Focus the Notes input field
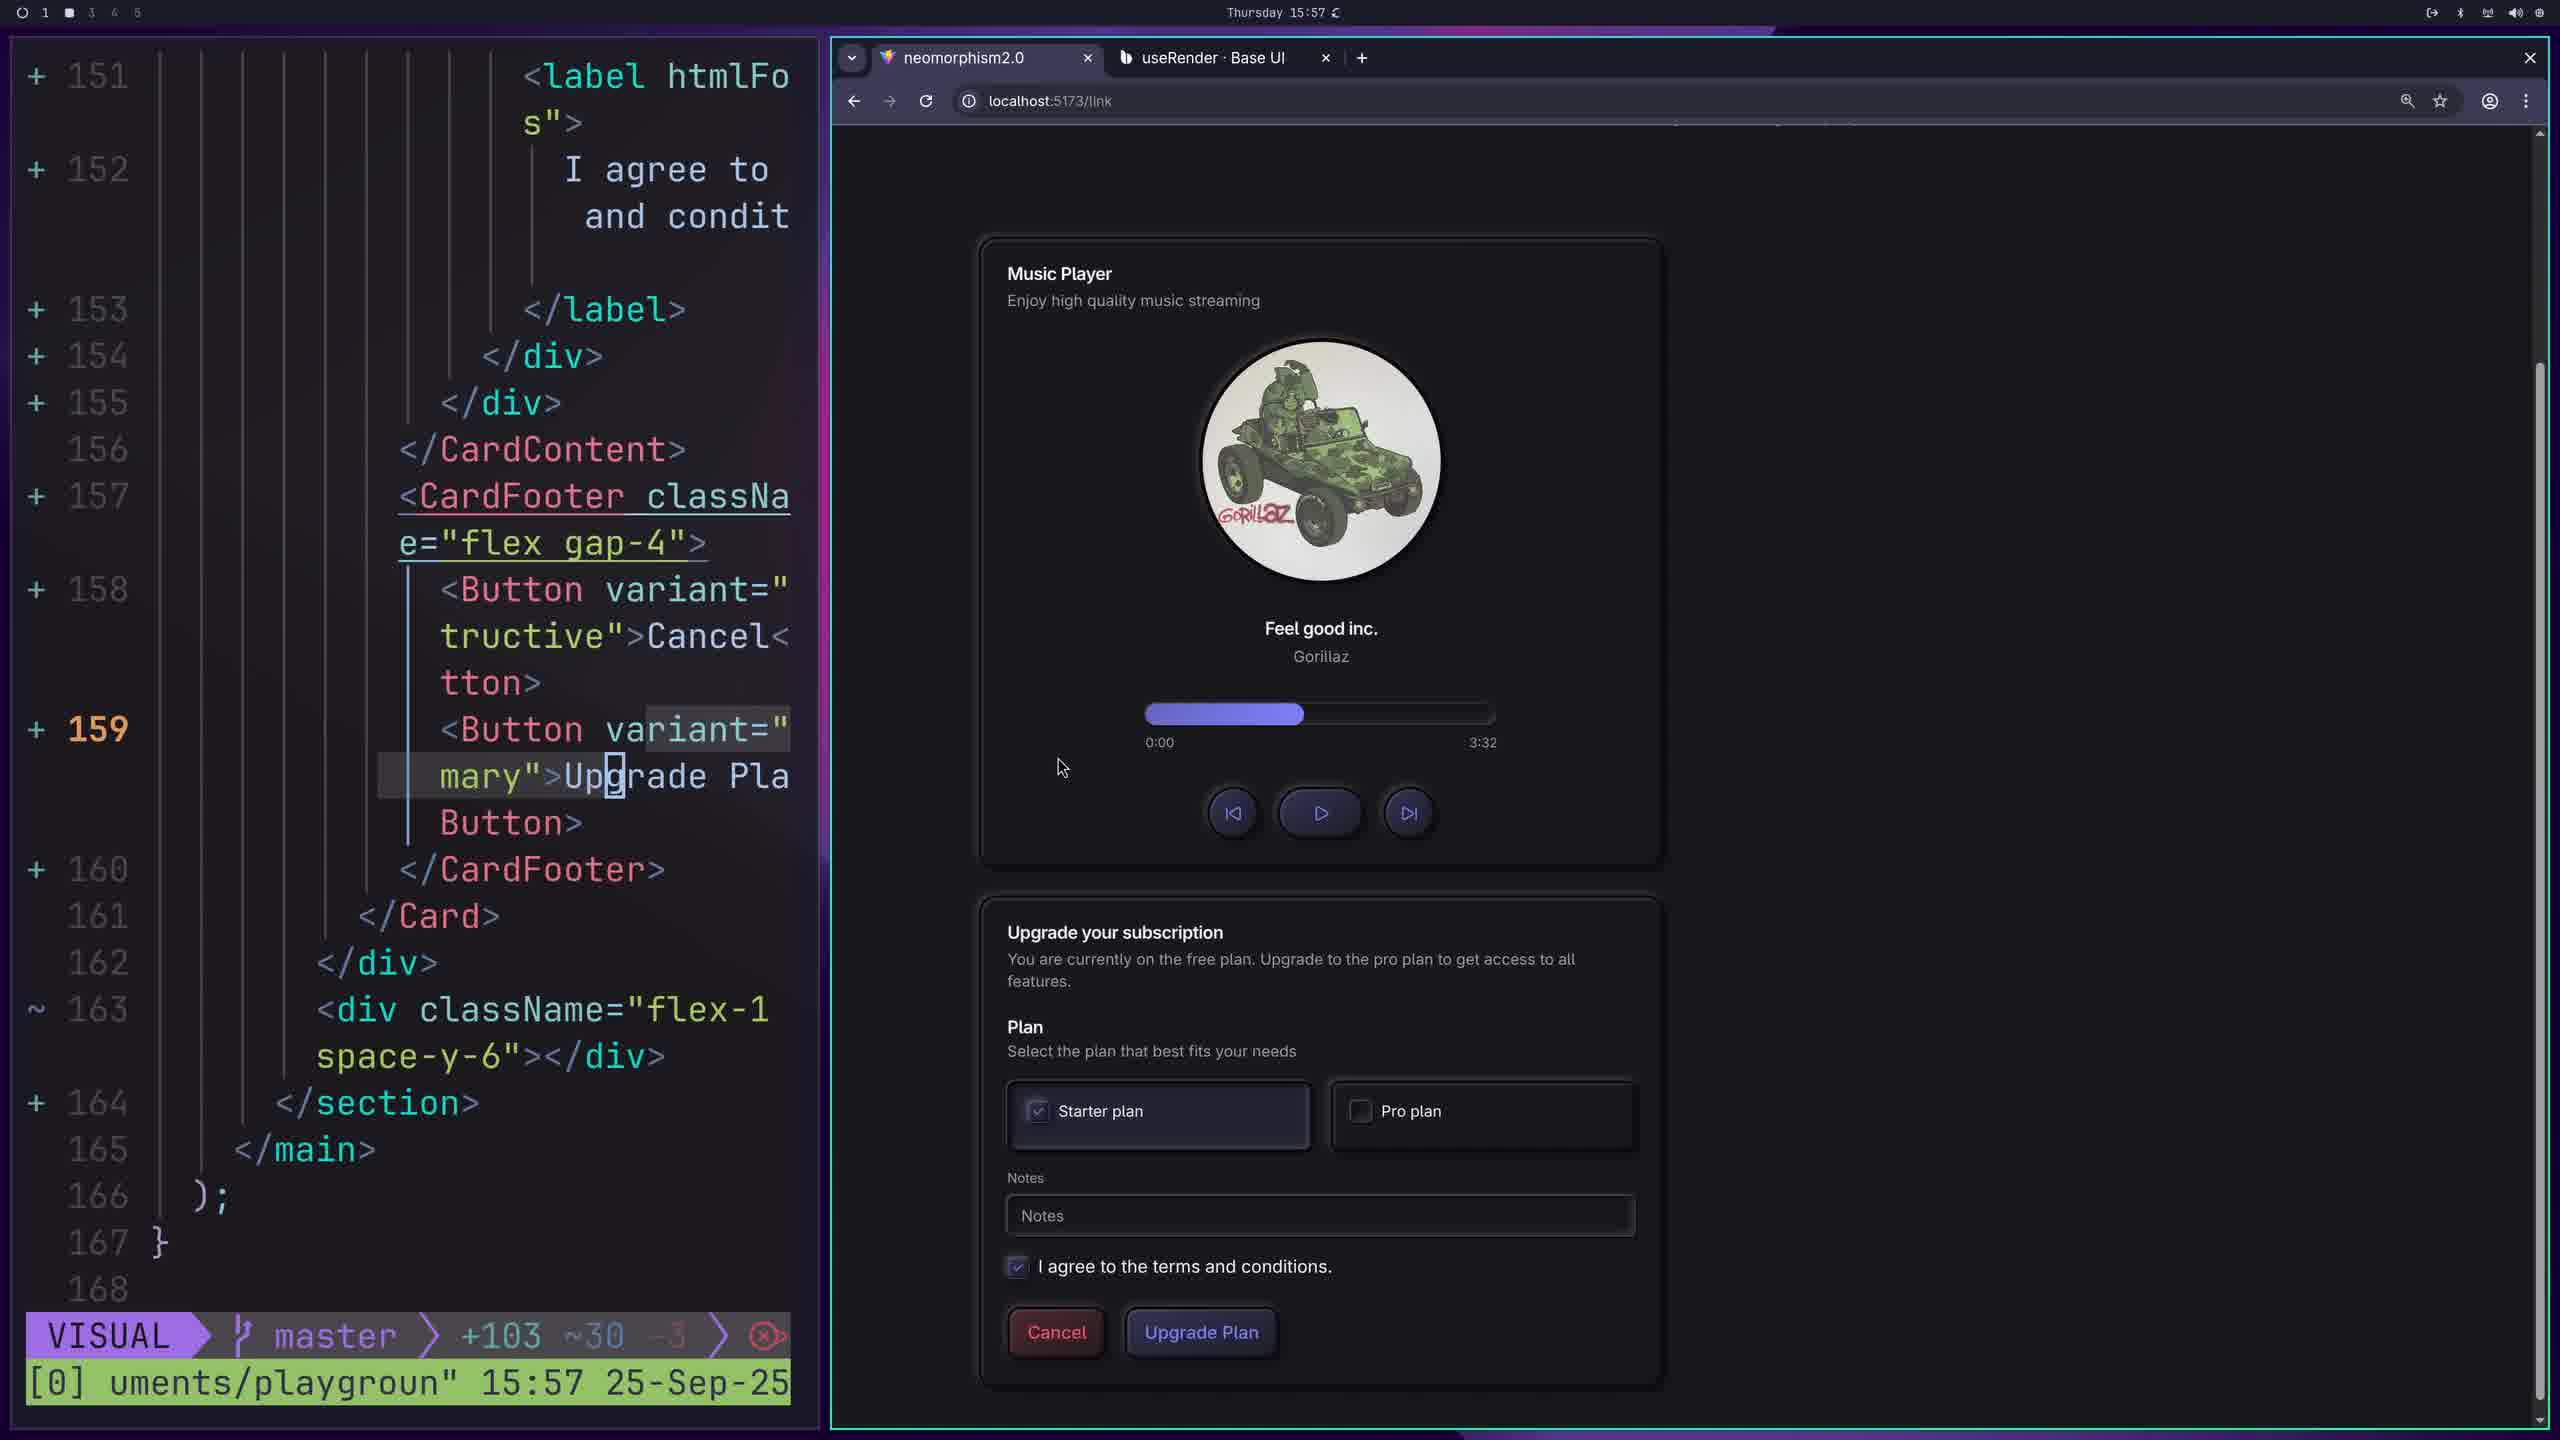 click(1320, 1216)
